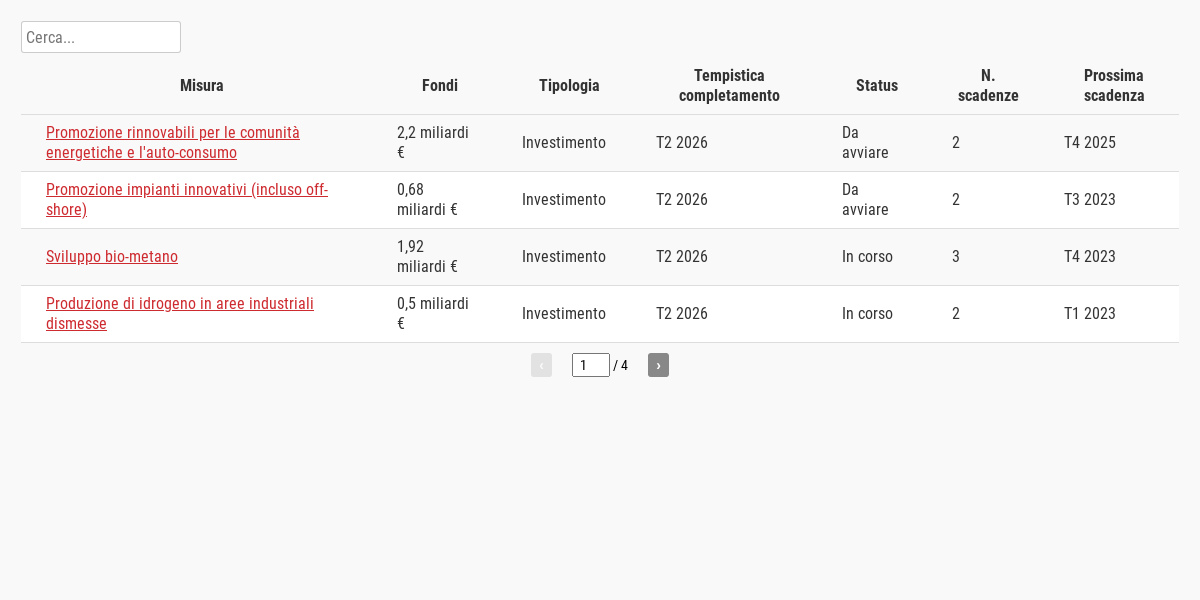This screenshot has width=1200, height=600.
Task: Click the 0,68 miliardi € funds cell
Action: [427, 199]
